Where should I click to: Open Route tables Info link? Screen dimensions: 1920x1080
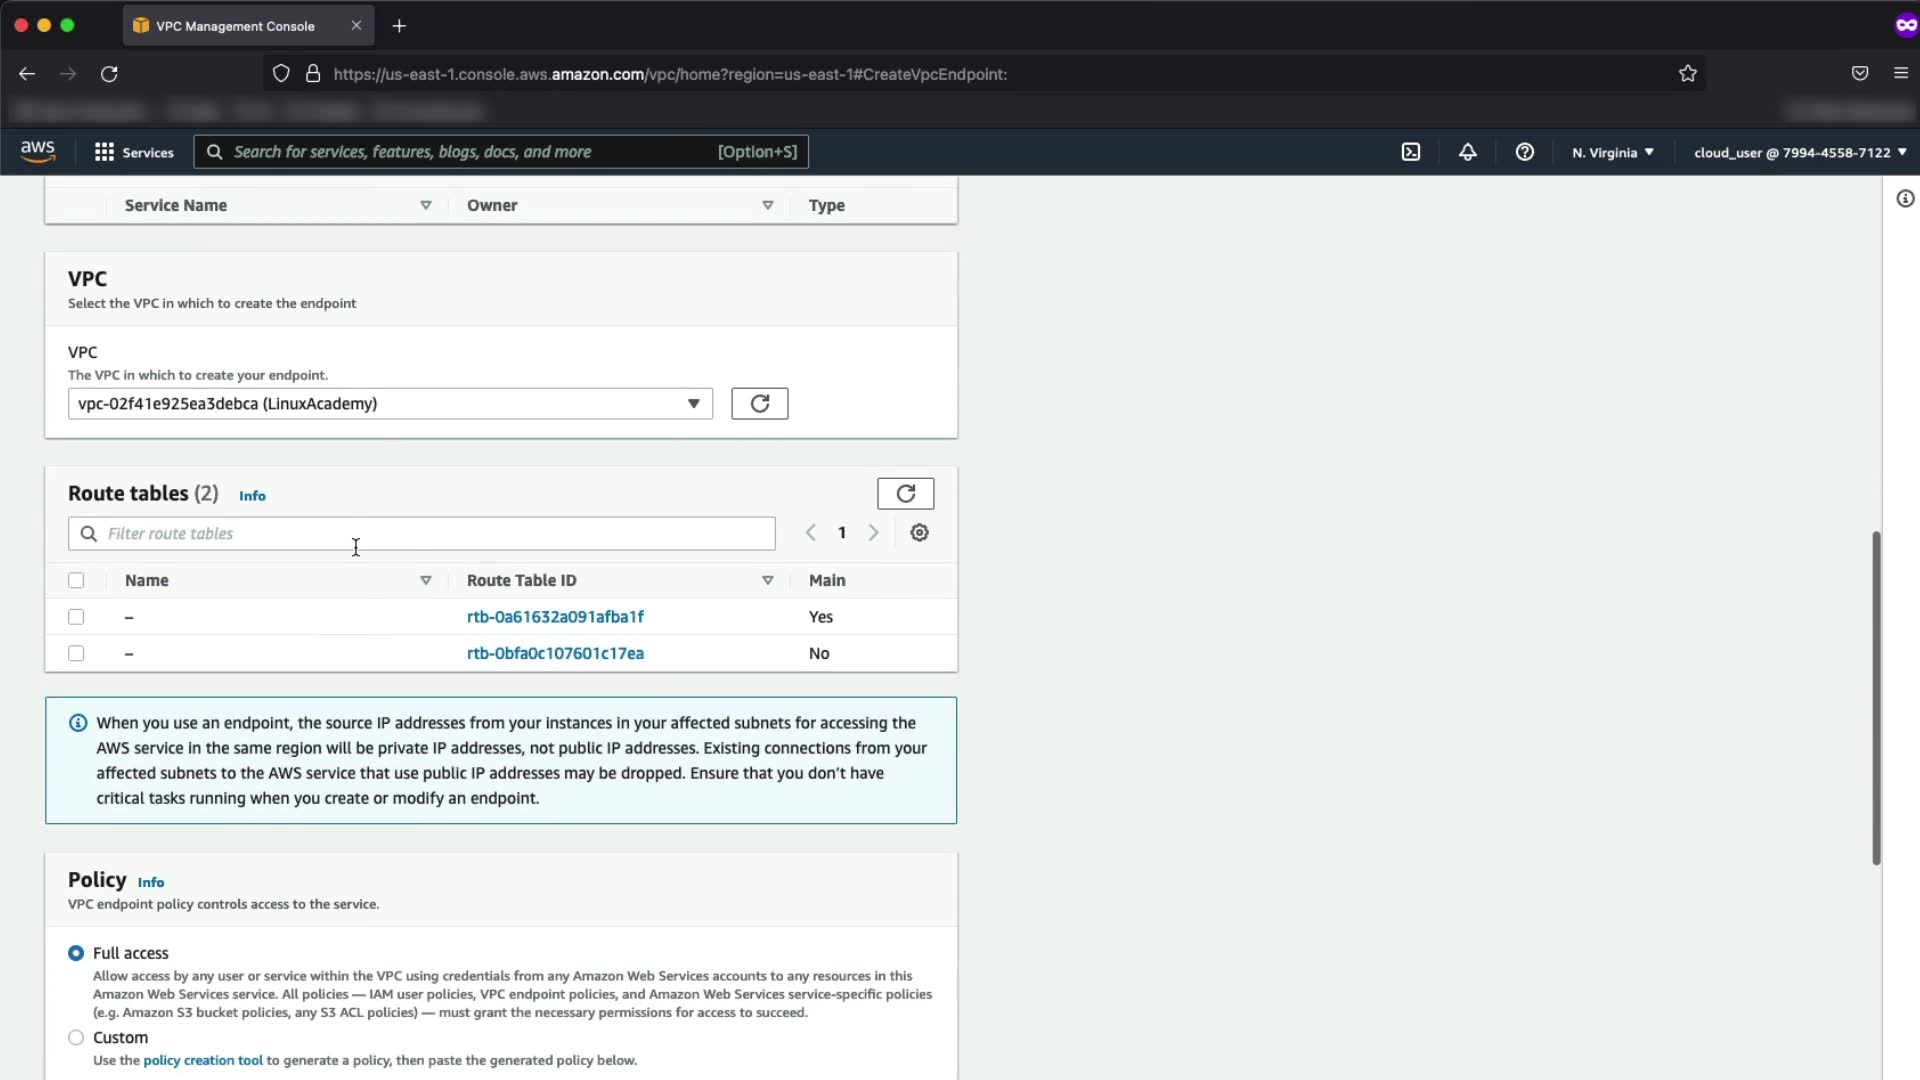tap(252, 496)
